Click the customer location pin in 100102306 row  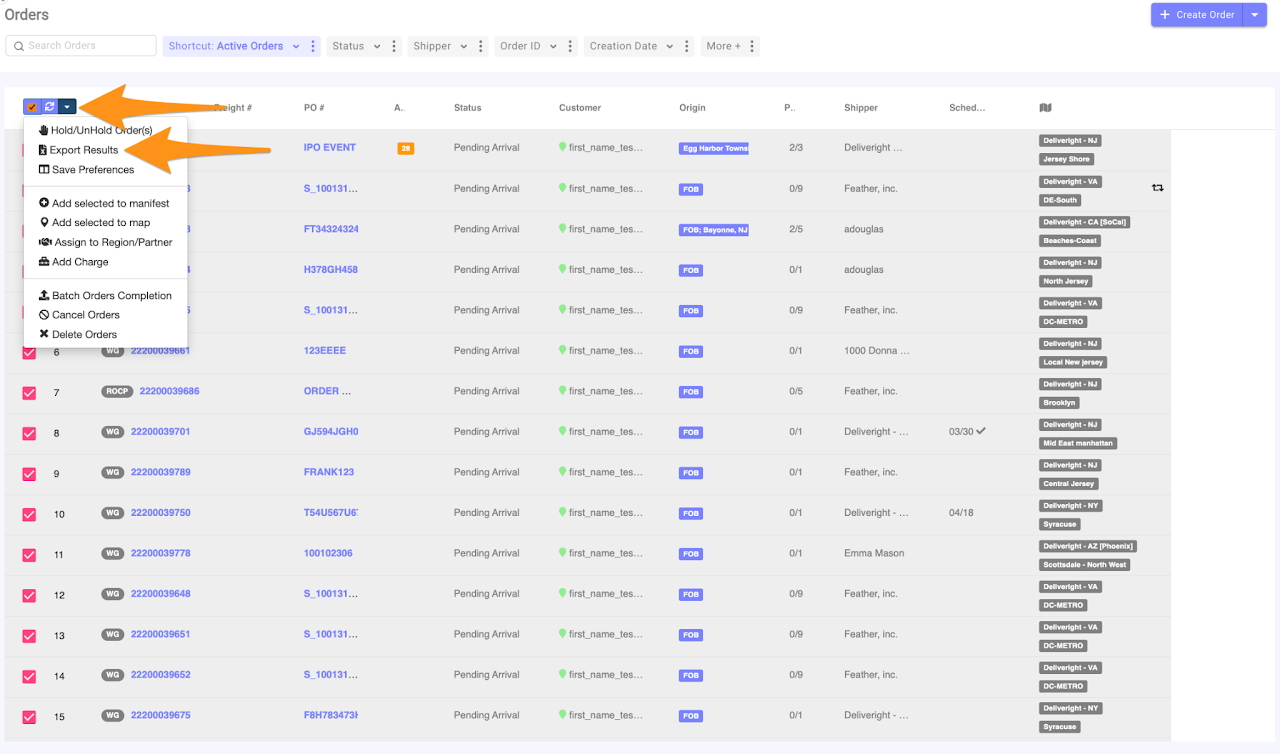pyautogui.click(x=562, y=553)
